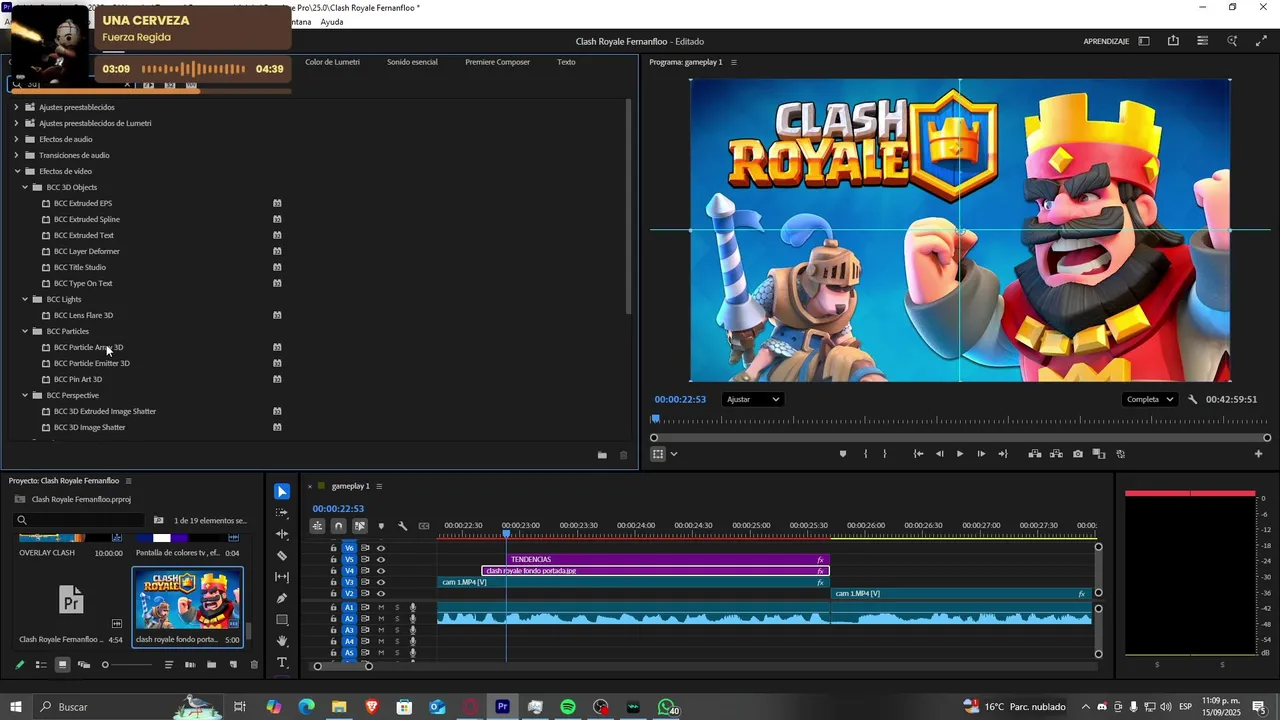Select the Type tool
This screenshot has height=720, width=1280.
point(282,663)
